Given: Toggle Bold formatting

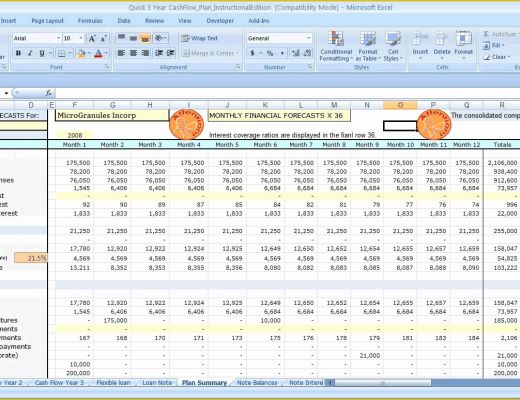Looking at the screenshot, I should coord(19,53).
